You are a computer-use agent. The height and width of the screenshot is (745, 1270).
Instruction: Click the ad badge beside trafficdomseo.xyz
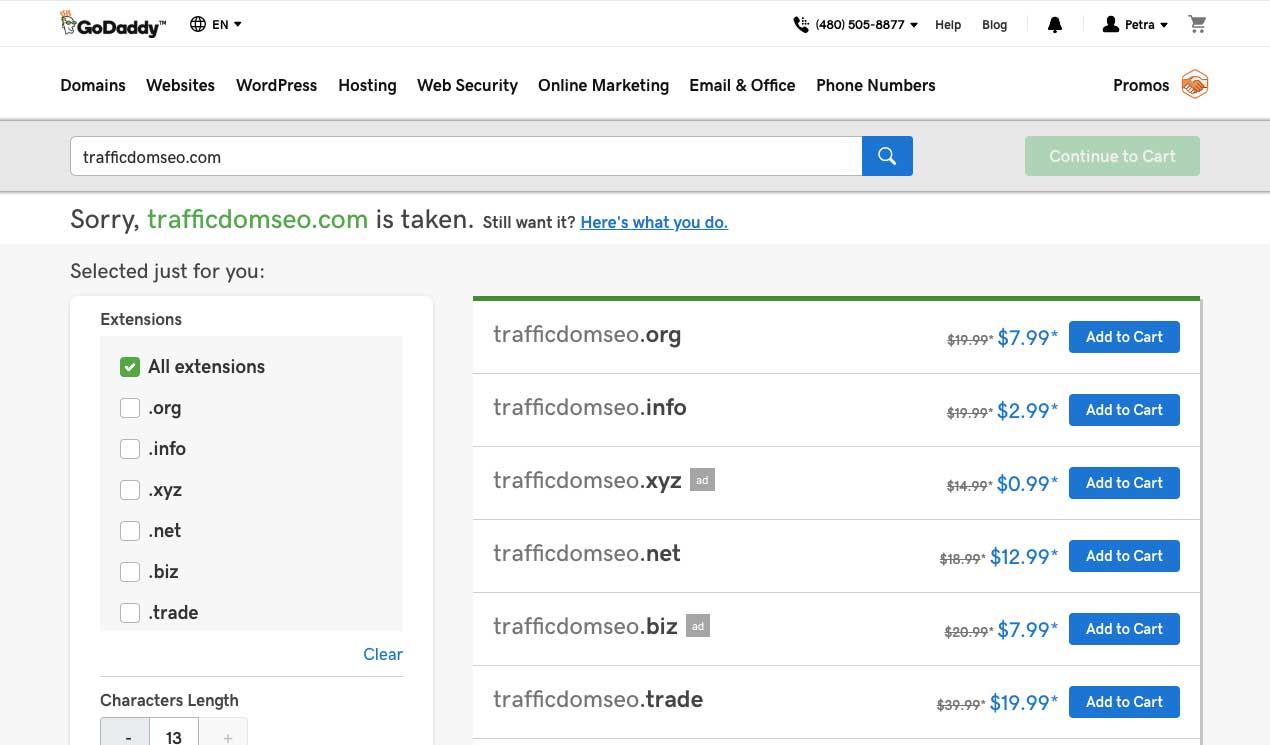click(x=702, y=480)
